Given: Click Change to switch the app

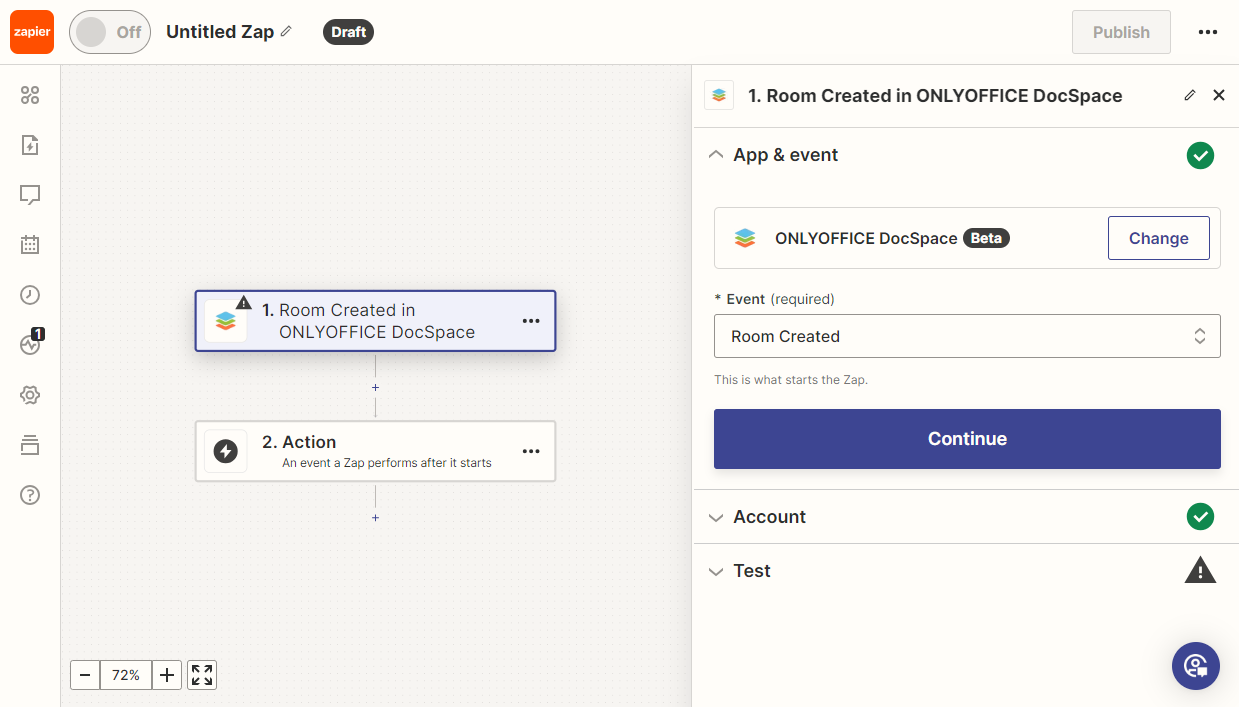Looking at the screenshot, I should (1158, 238).
